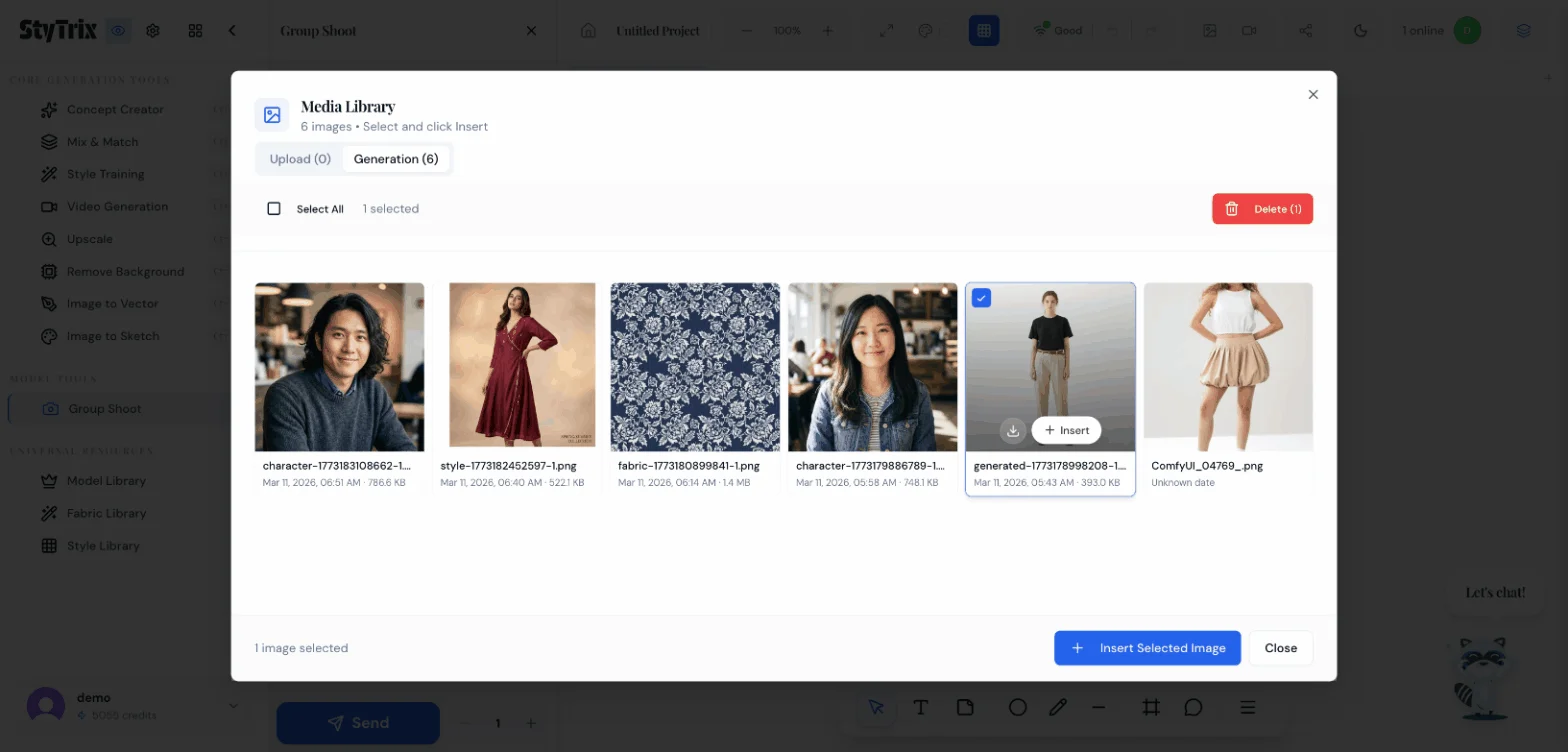Click Insert Selected Image button
1568x752 pixels.
[x=1147, y=648]
